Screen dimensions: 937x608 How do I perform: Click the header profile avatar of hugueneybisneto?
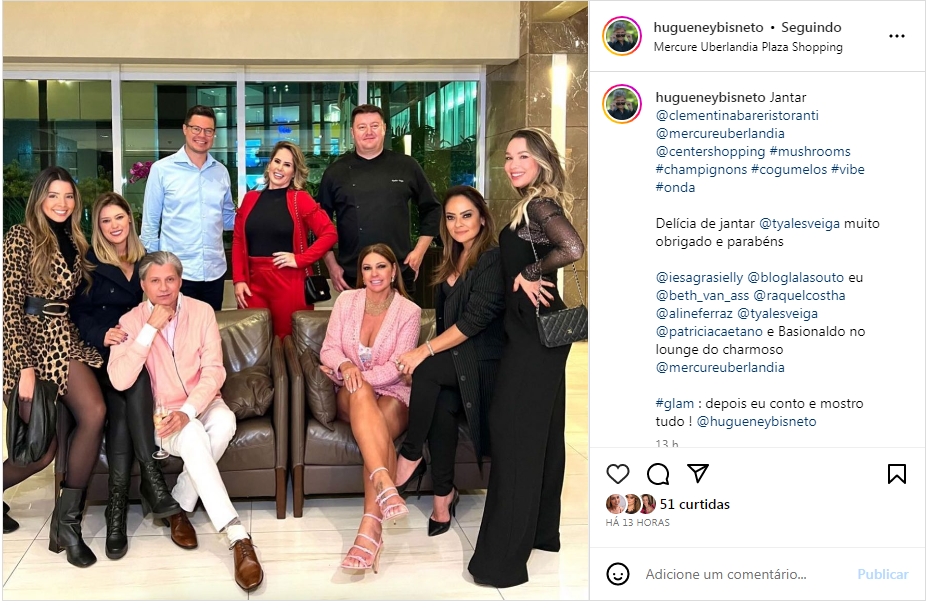pyautogui.click(x=621, y=36)
